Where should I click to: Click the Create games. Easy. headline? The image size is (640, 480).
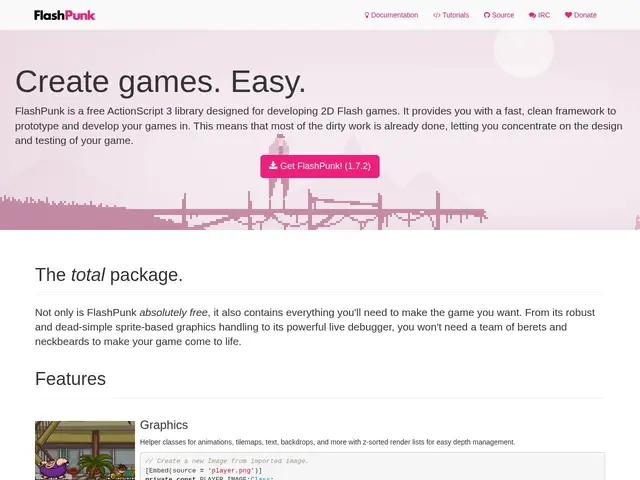tap(160, 82)
